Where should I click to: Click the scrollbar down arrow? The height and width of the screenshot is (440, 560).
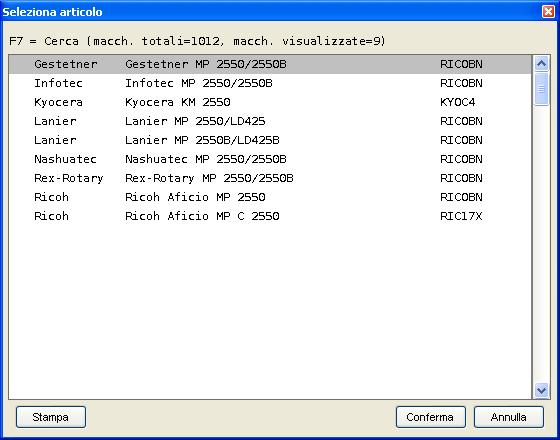pos(541,390)
